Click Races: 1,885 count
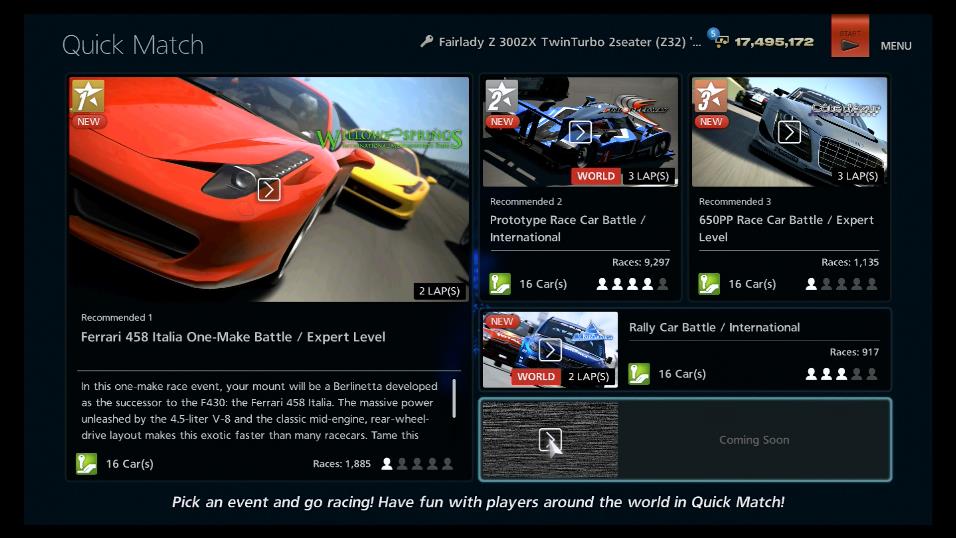Image resolution: width=956 pixels, height=538 pixels. 341,464
